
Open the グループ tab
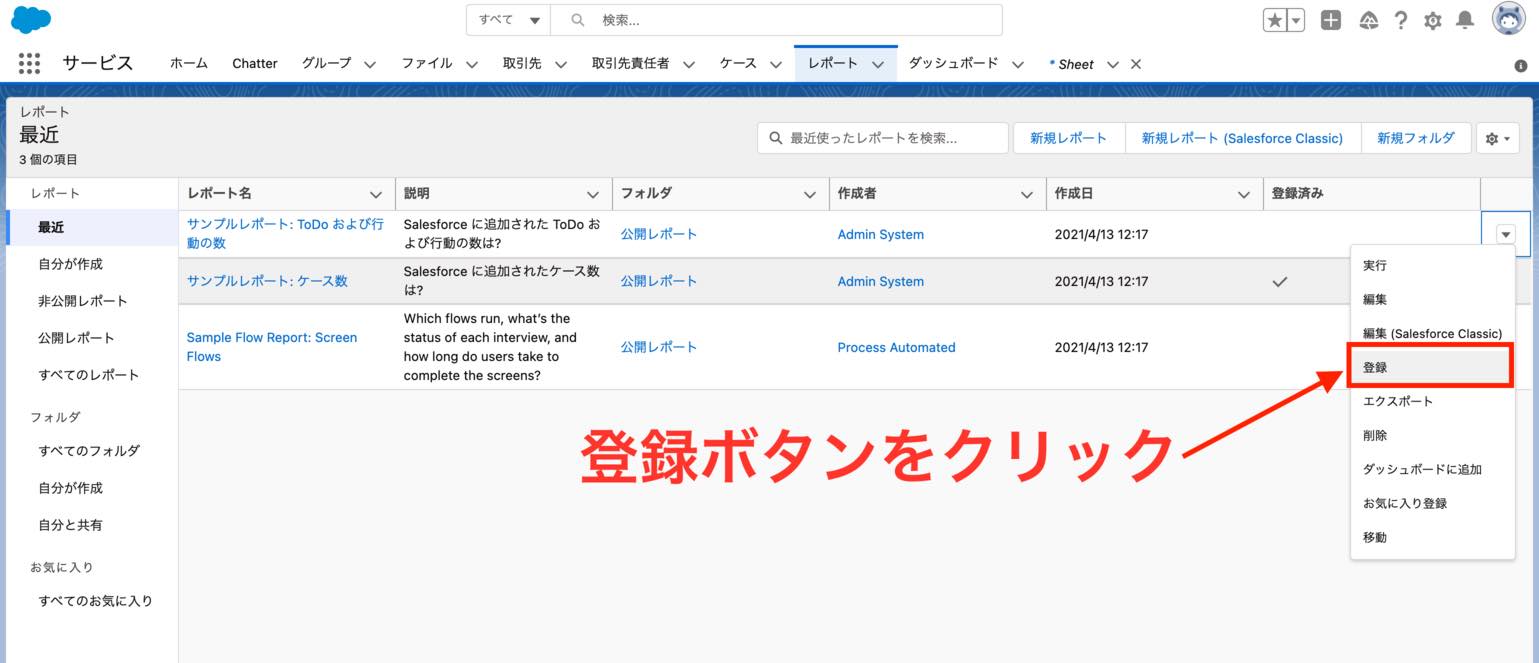[327, 63]
